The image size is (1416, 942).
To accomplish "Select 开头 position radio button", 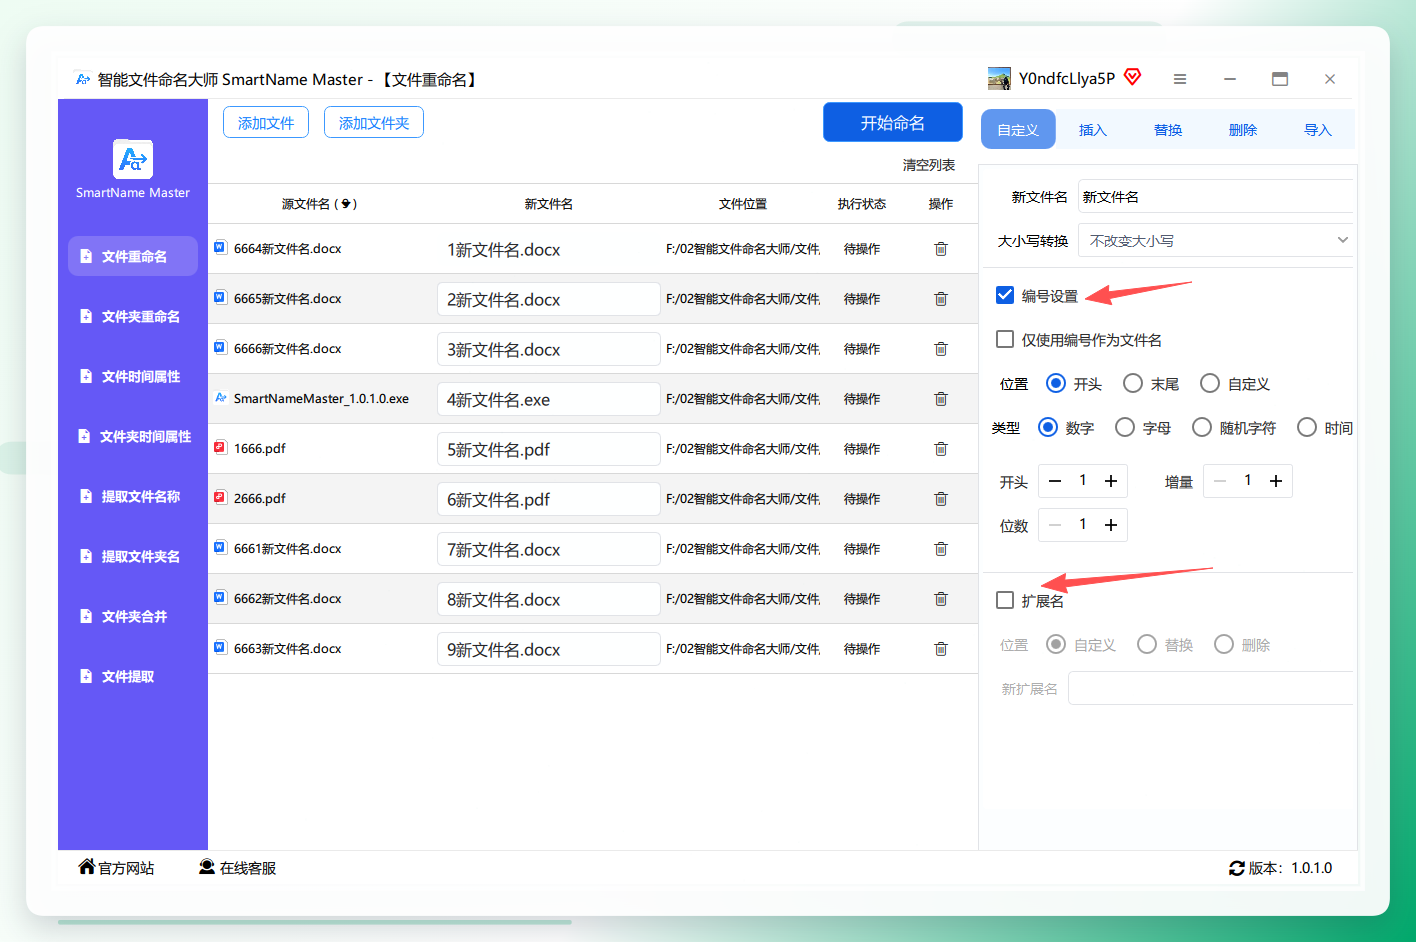I will (1056, 383).
